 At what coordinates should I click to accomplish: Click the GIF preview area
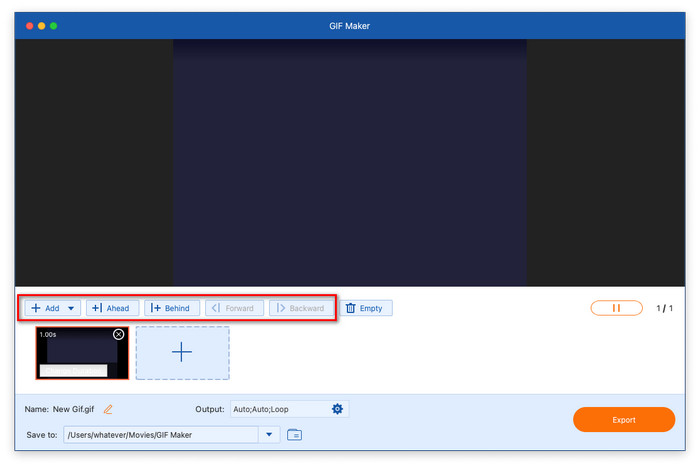point(350,163)
